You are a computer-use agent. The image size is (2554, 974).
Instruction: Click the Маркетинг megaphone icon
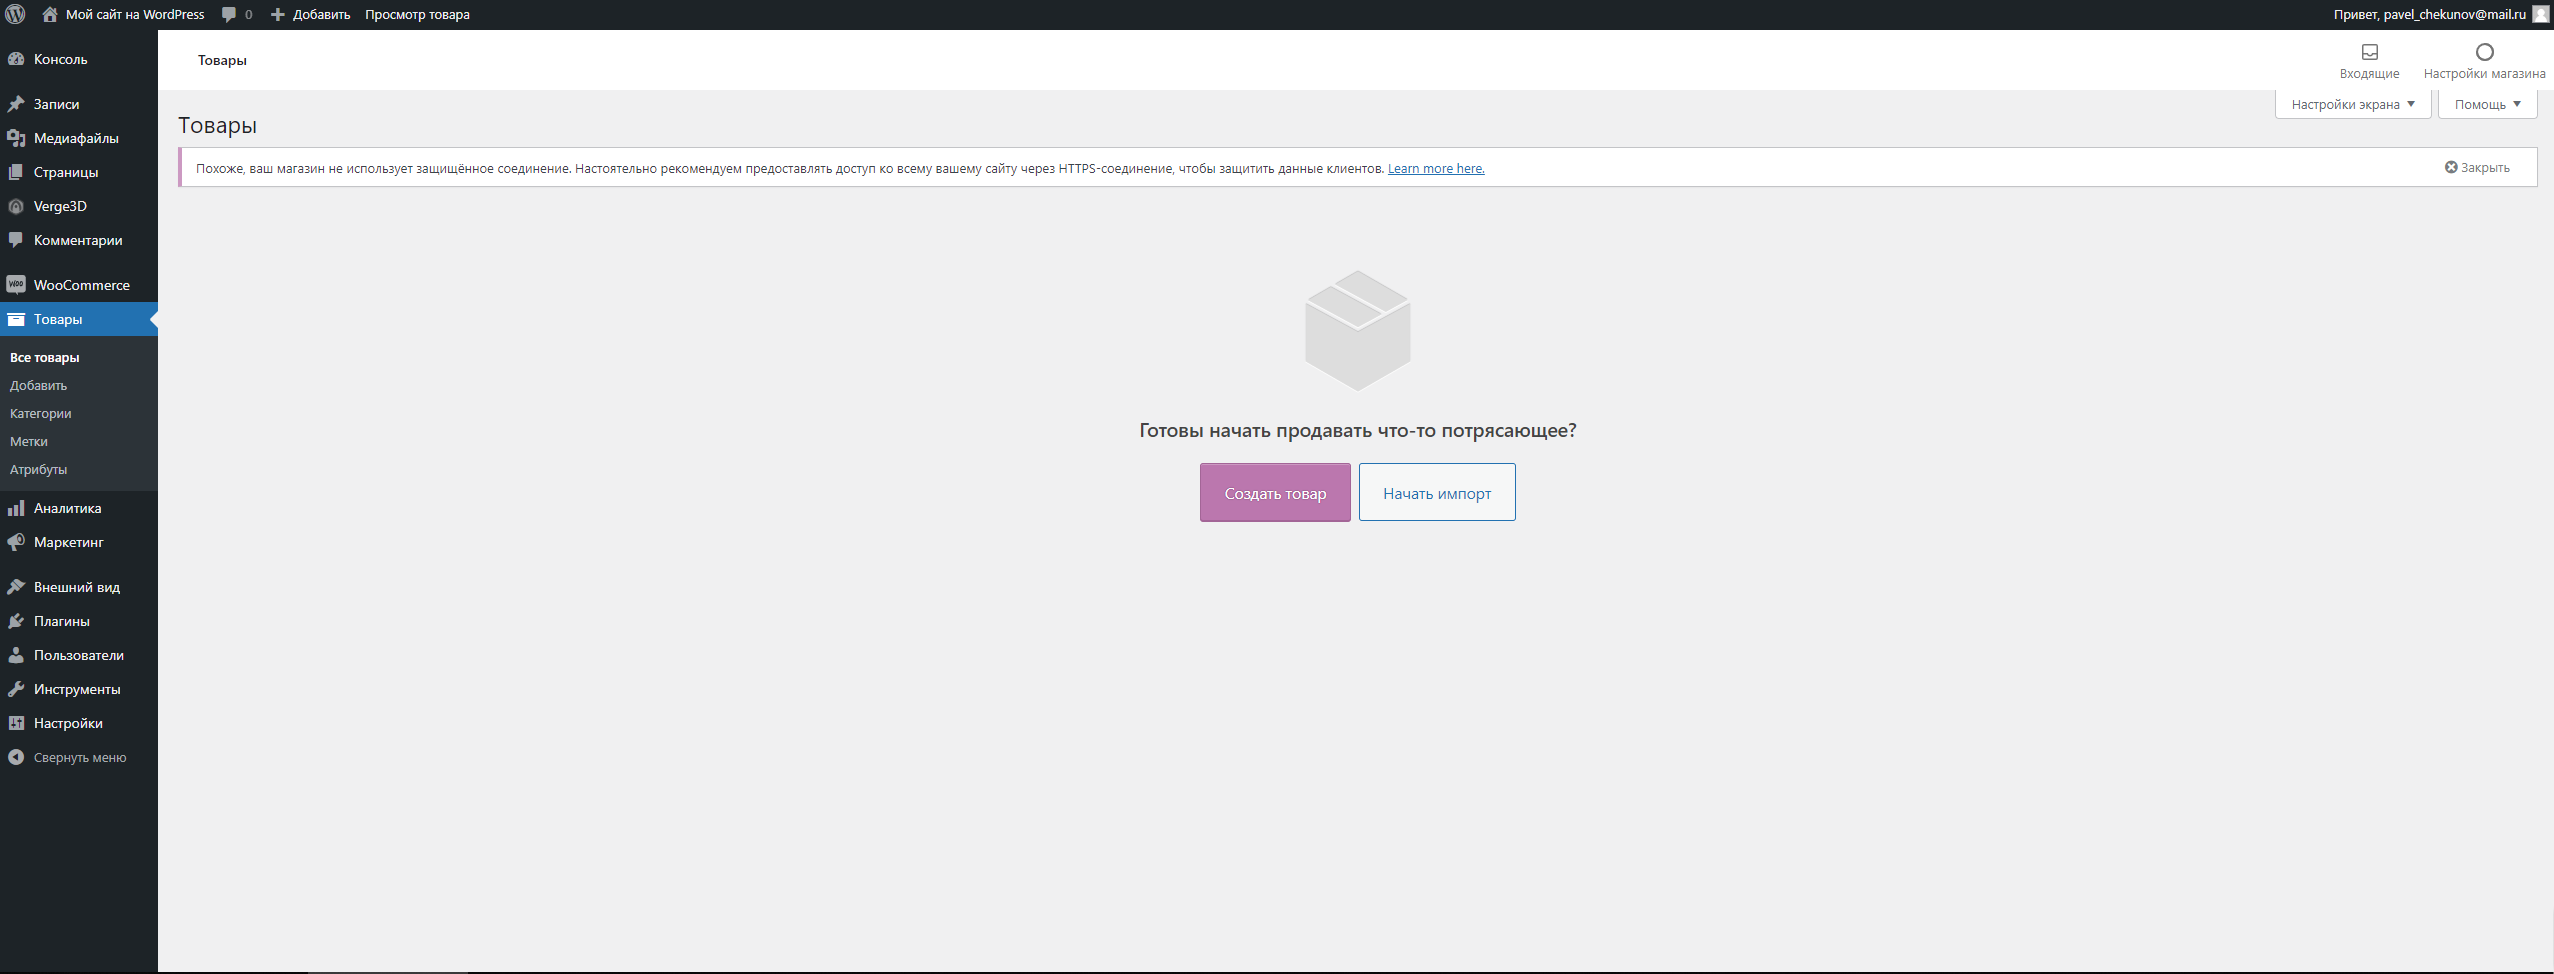(x=16, y=542)
